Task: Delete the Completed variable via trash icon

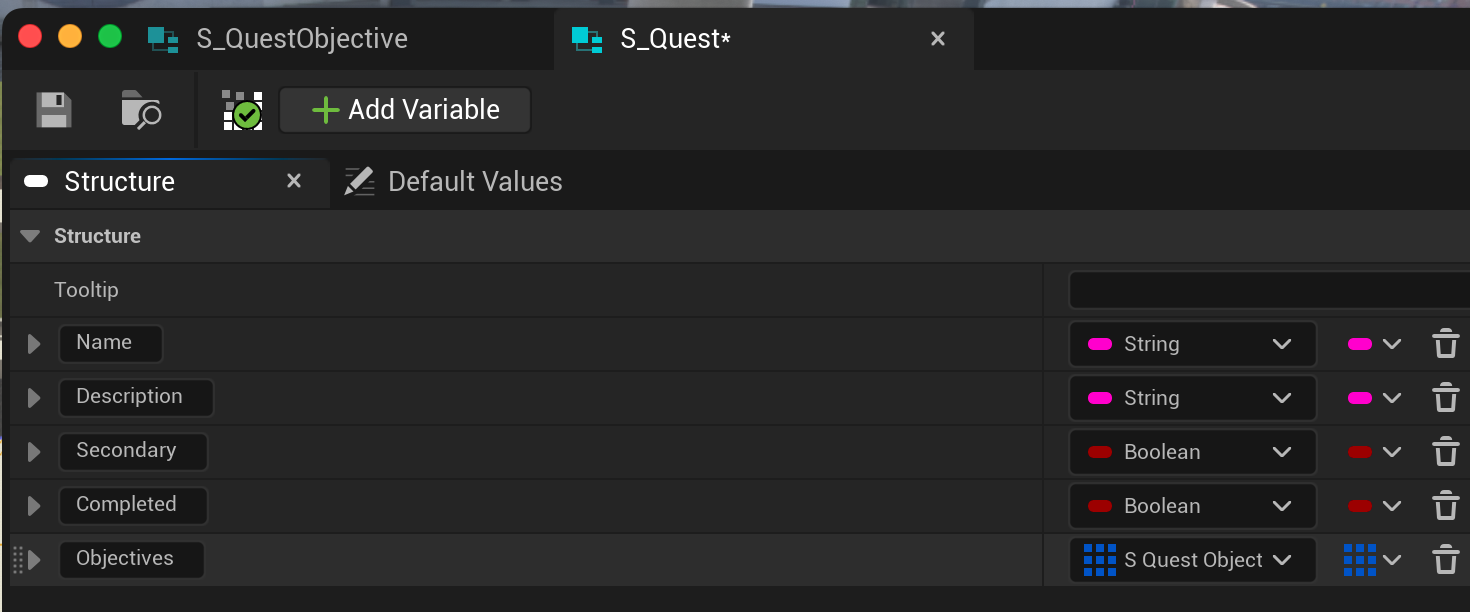Action: 1445,506
